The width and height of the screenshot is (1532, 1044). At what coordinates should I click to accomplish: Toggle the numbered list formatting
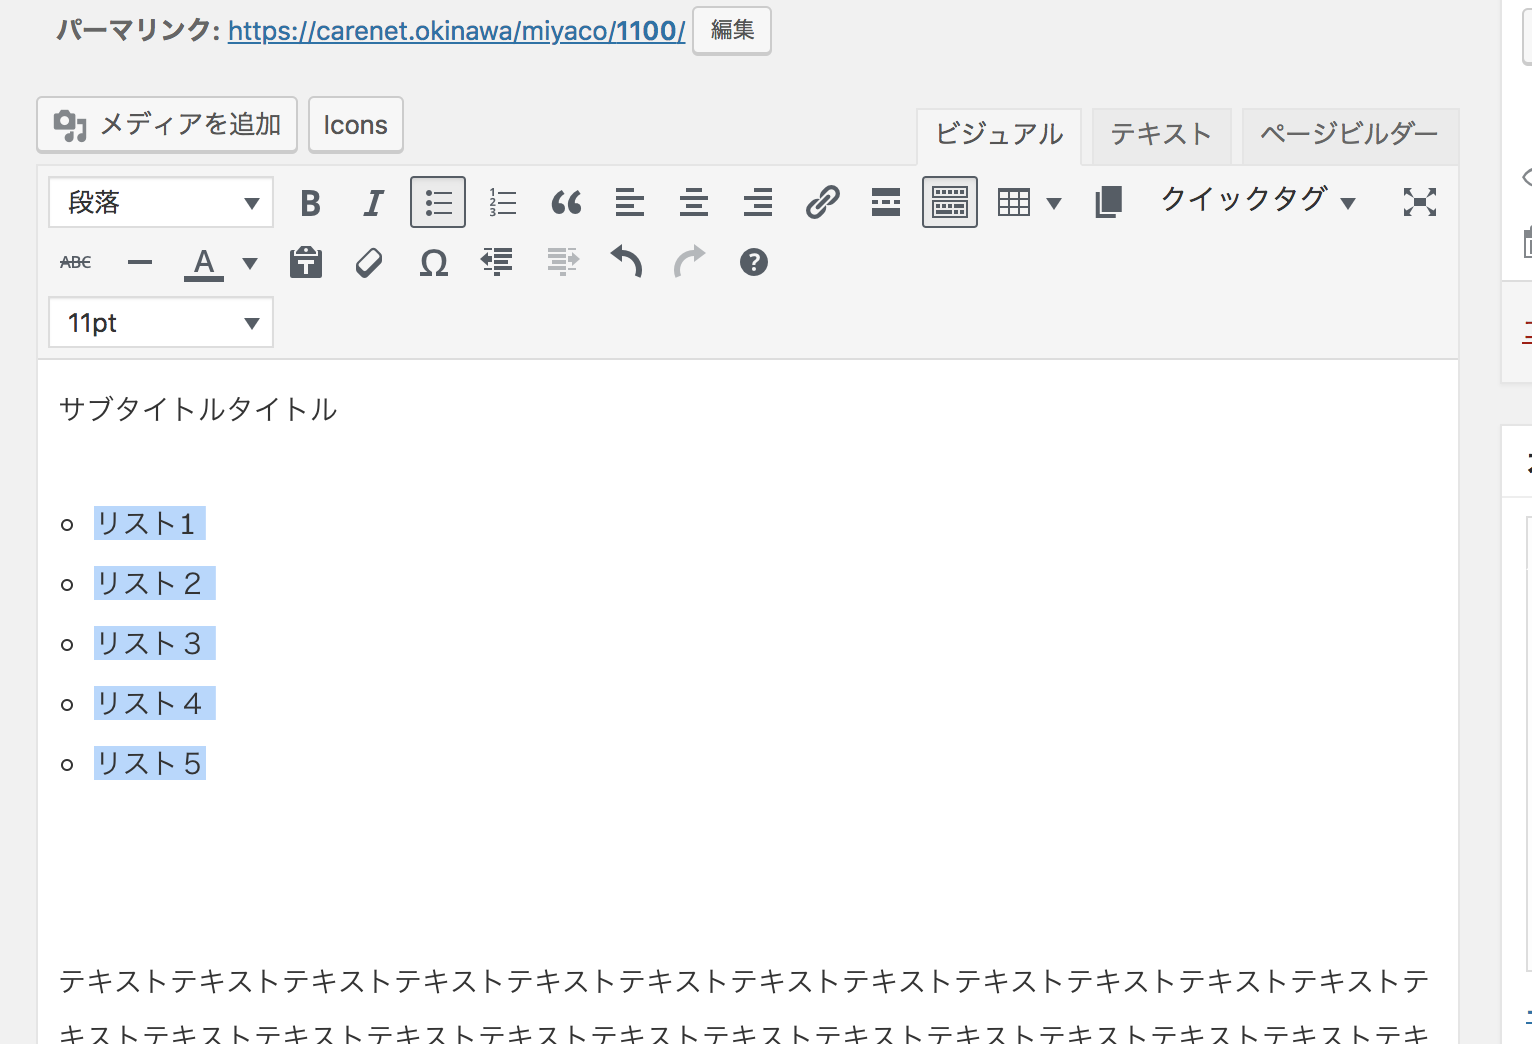click(502, 203)
